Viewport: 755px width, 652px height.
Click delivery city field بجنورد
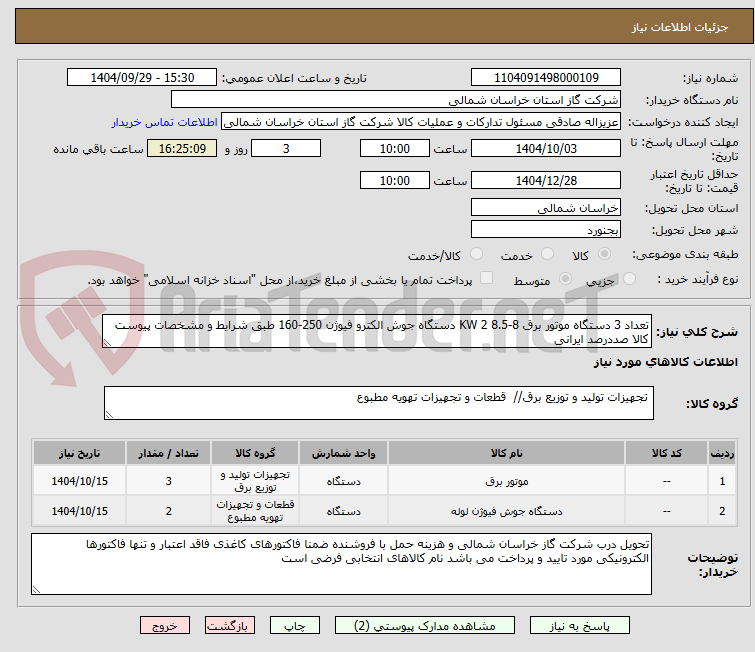pyautogui.click(x=546, y=230)
